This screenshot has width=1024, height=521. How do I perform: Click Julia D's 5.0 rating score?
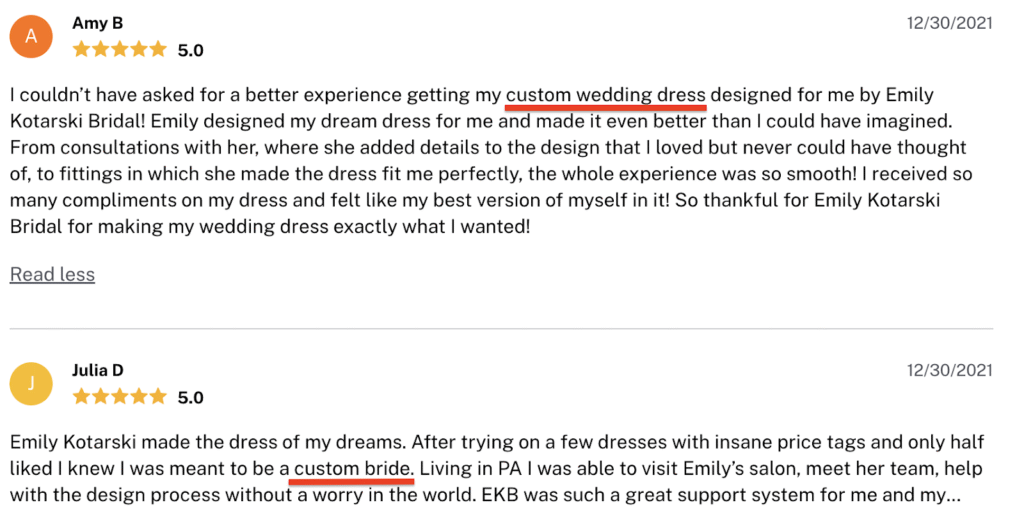pyautogui.click(x=191, y=398)
